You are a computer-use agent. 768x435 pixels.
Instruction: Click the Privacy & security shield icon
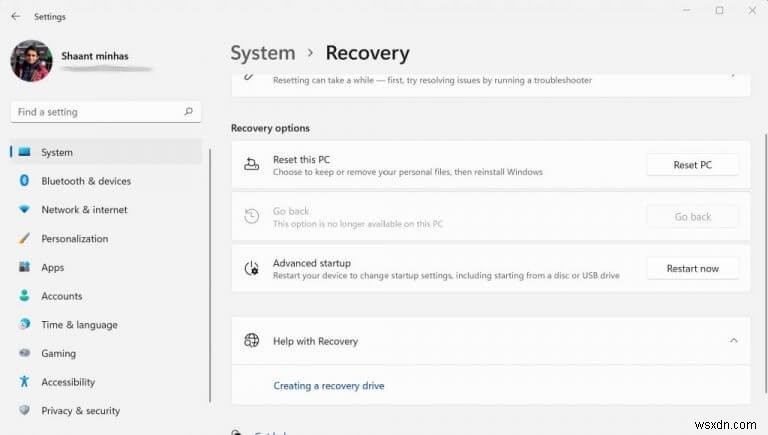[24, 410]
